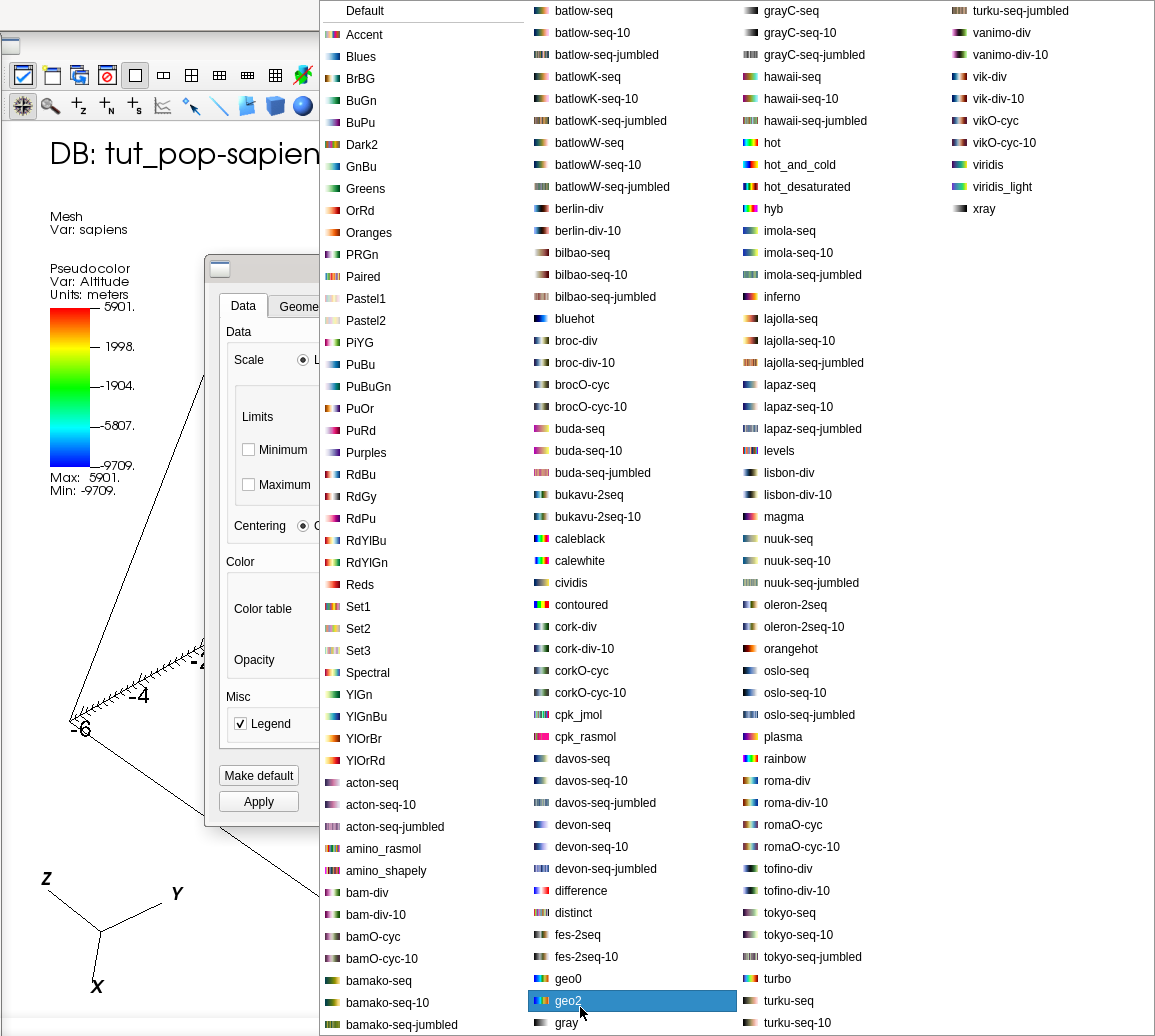Click the Apply button

tap(258, 802)
